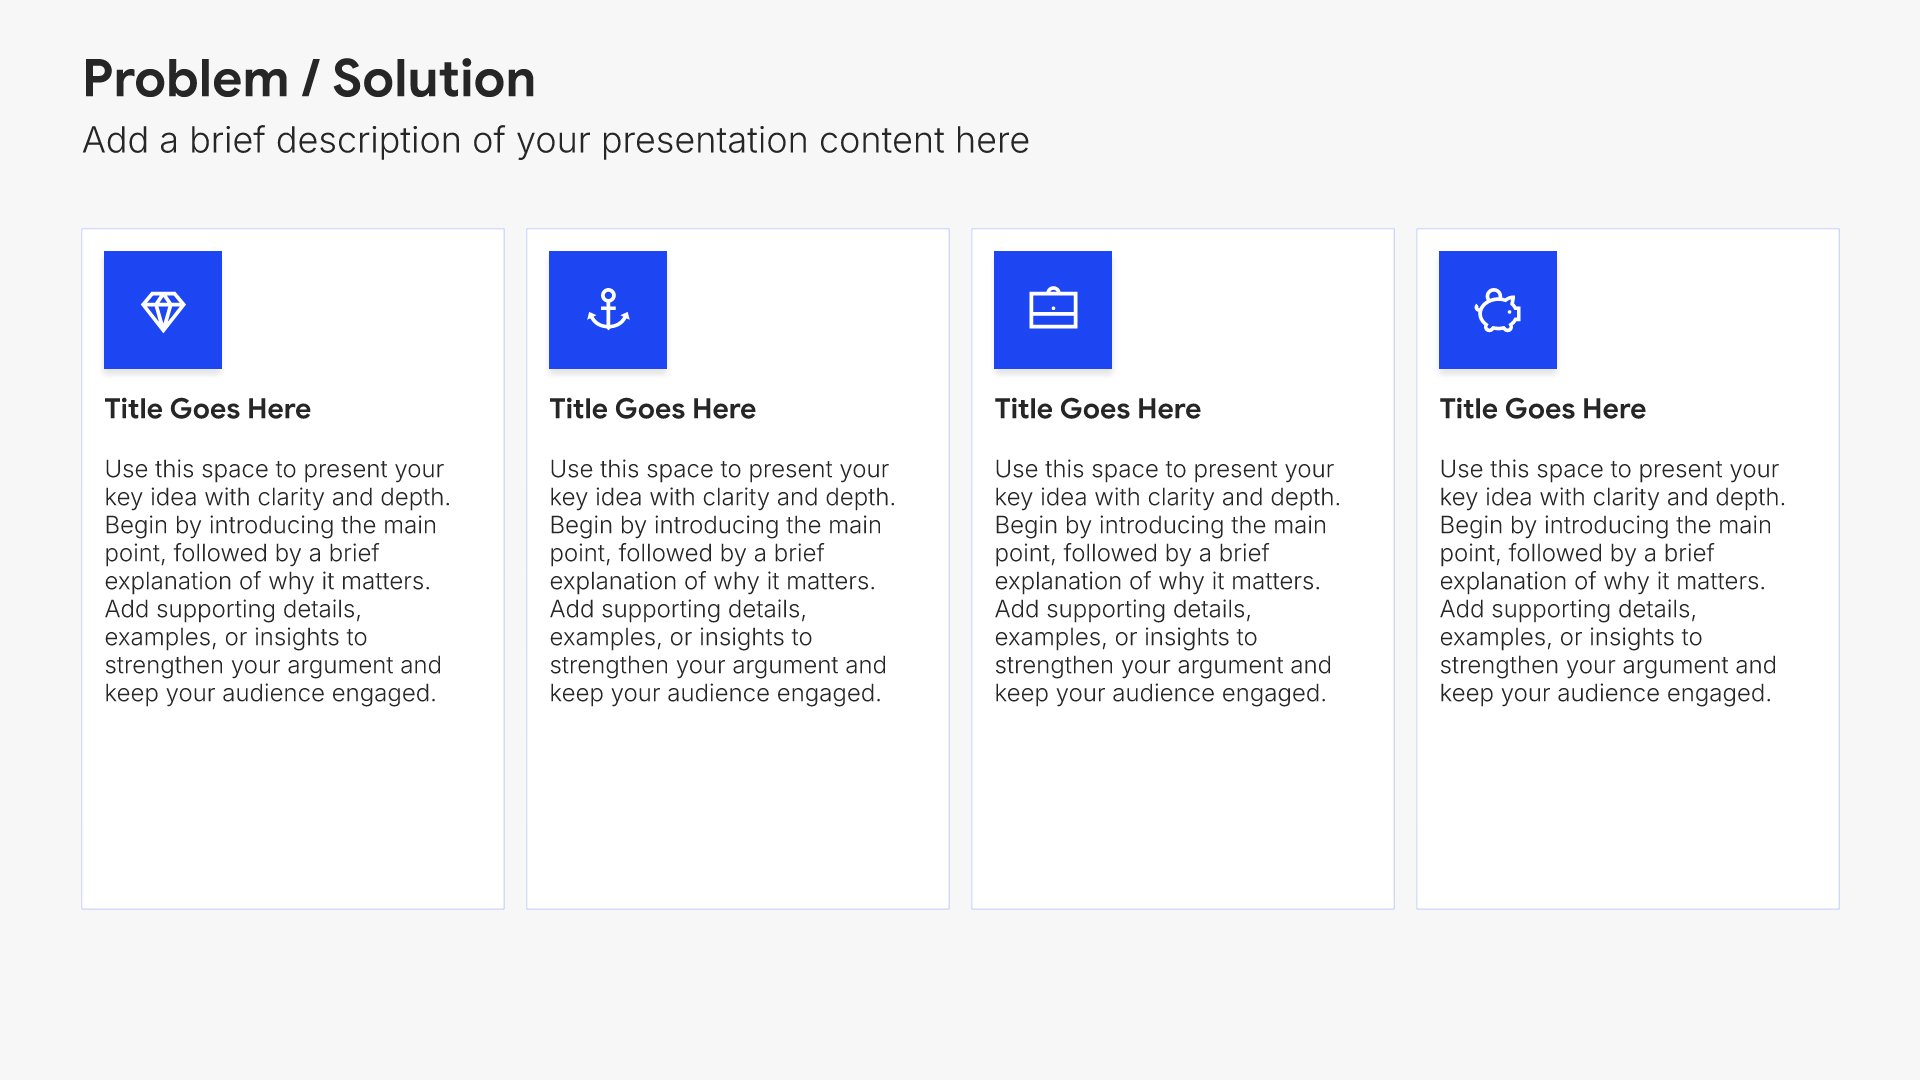Screen dimensions: 1920x1080
Task: Click the diamond icon in first card
Action: (163, 311)
